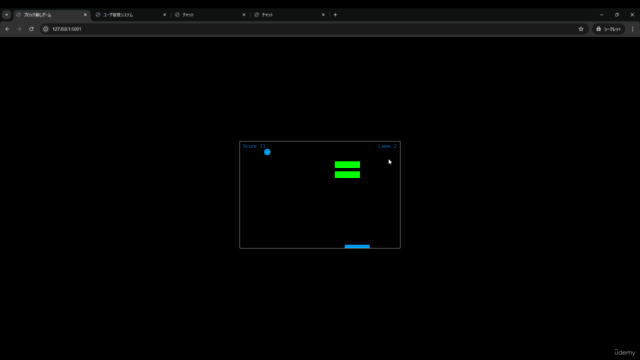
Task: Click the blue paddle at the bottom
Action: click(x=357, y=246)
